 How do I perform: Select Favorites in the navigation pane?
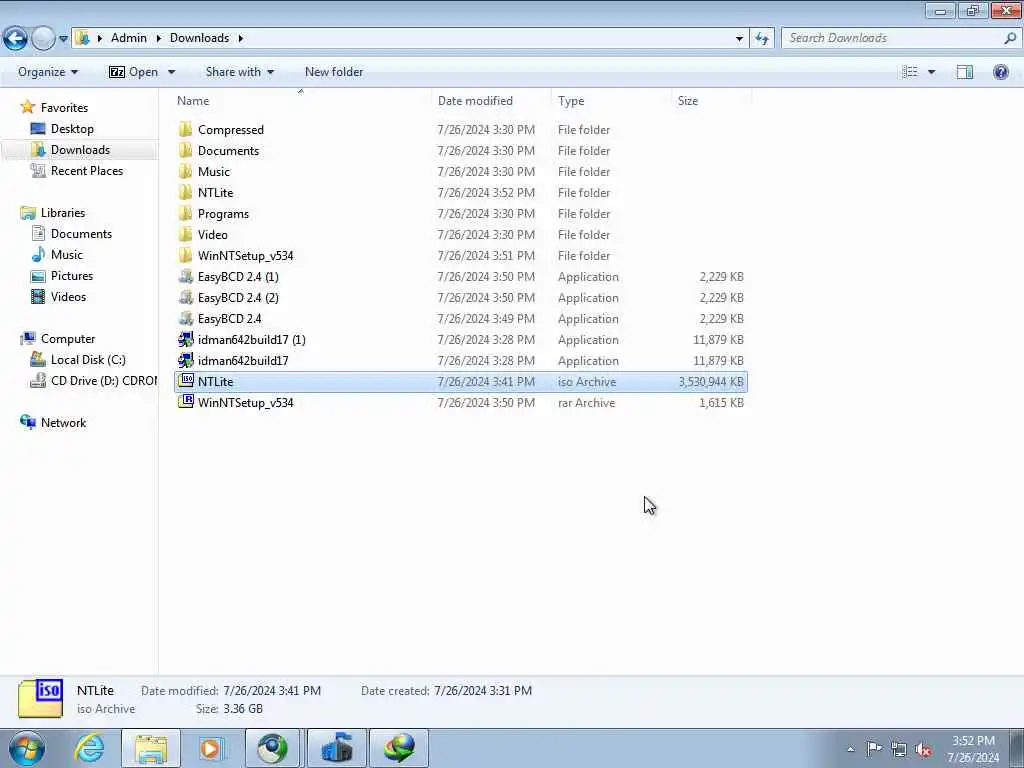click(64, 108)
